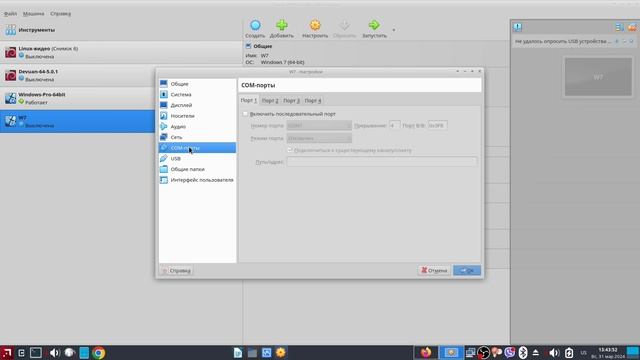The image size is (640, 360).
Task: Click the Отмена button
Action: (x=434, y=270)
